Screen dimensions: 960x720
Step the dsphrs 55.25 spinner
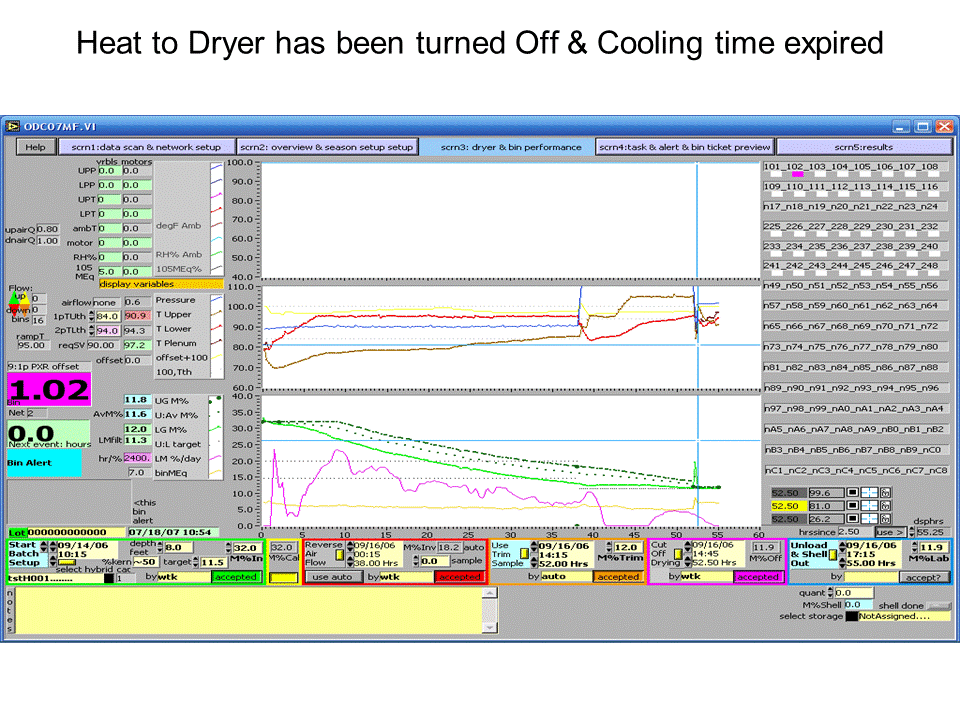point(911,532)
